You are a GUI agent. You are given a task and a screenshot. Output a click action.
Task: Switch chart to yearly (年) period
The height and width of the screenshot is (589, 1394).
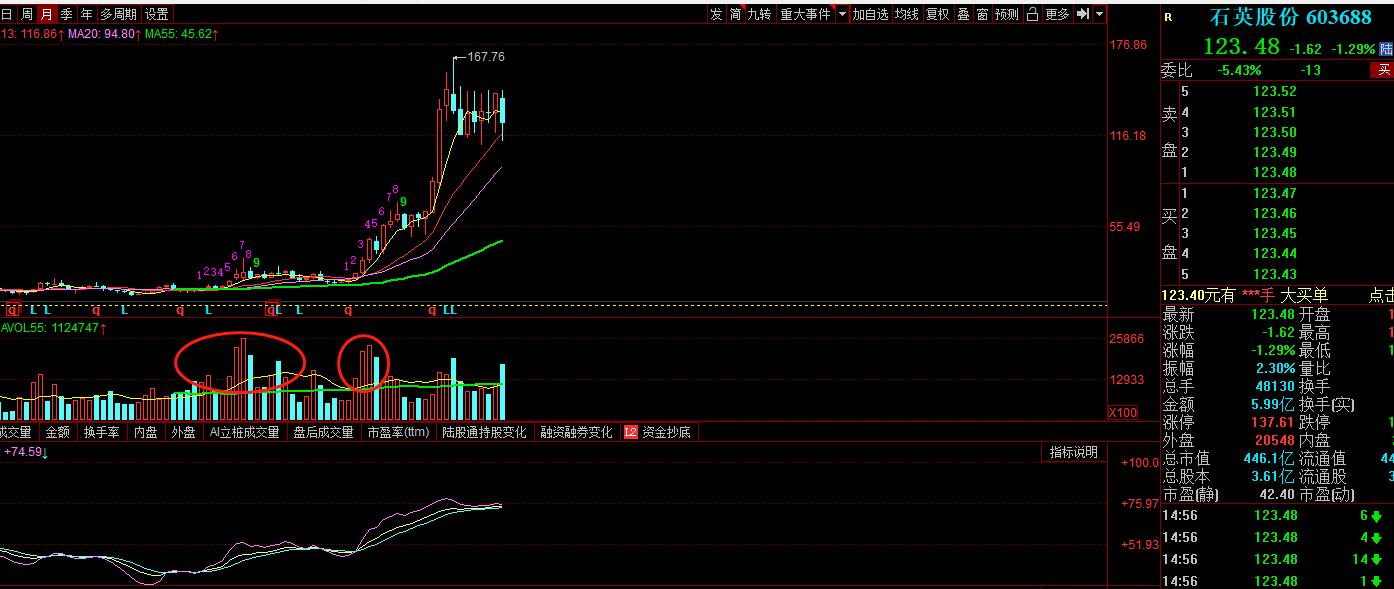86,14
